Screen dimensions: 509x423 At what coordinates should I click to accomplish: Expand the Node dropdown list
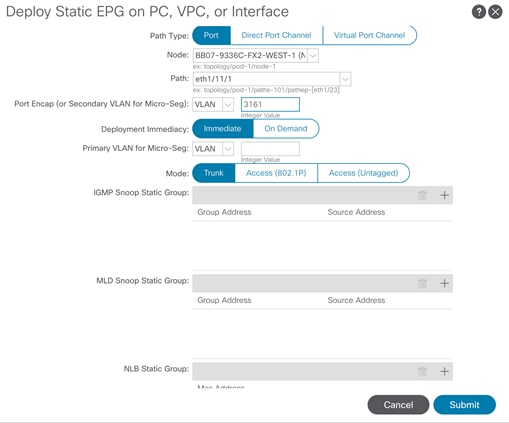(x=313, y=56)
